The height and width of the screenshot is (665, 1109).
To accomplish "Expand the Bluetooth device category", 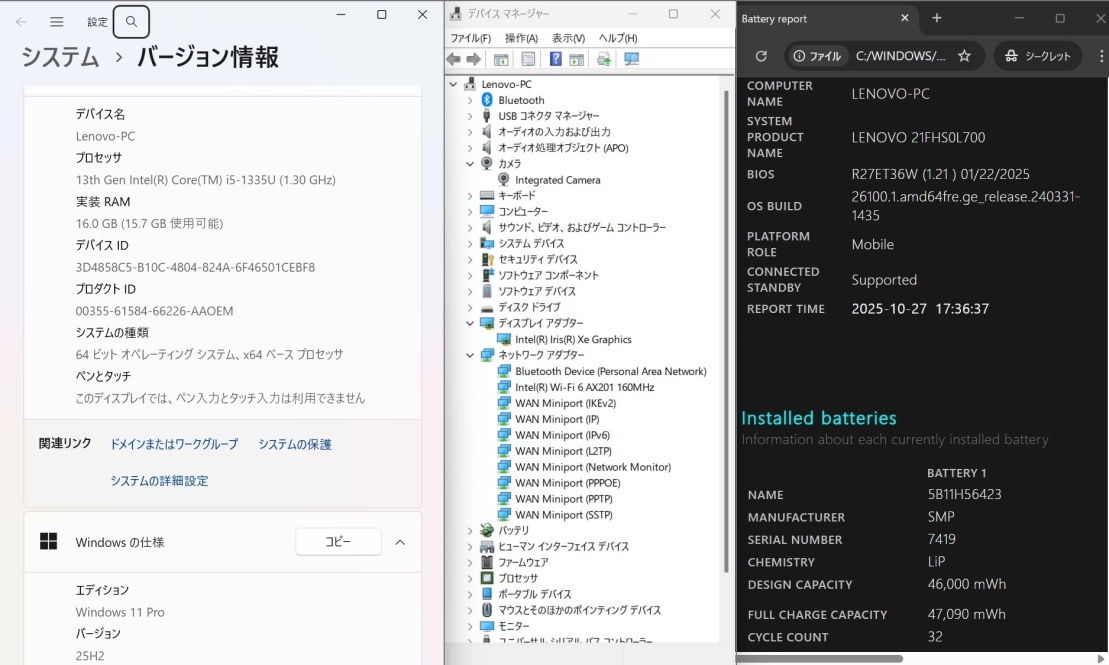I will point(470,100).
